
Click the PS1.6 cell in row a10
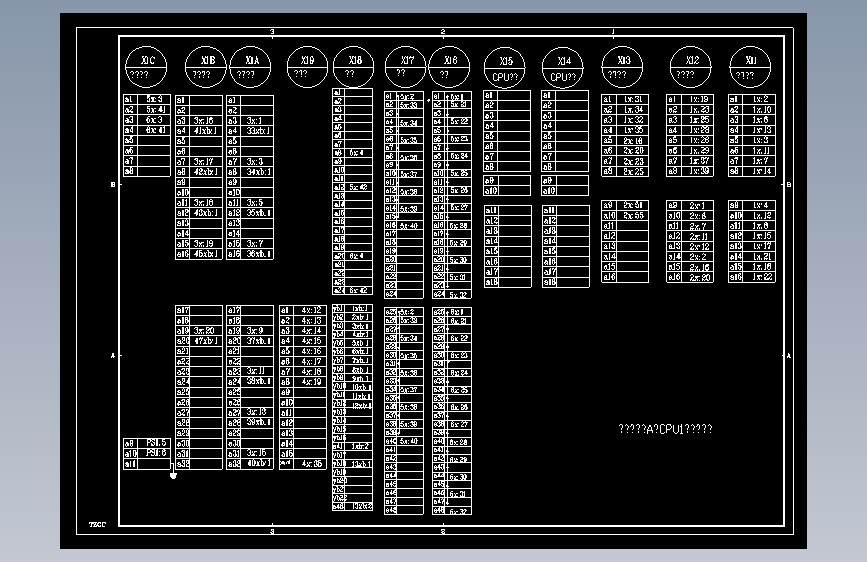click(153, 454)
